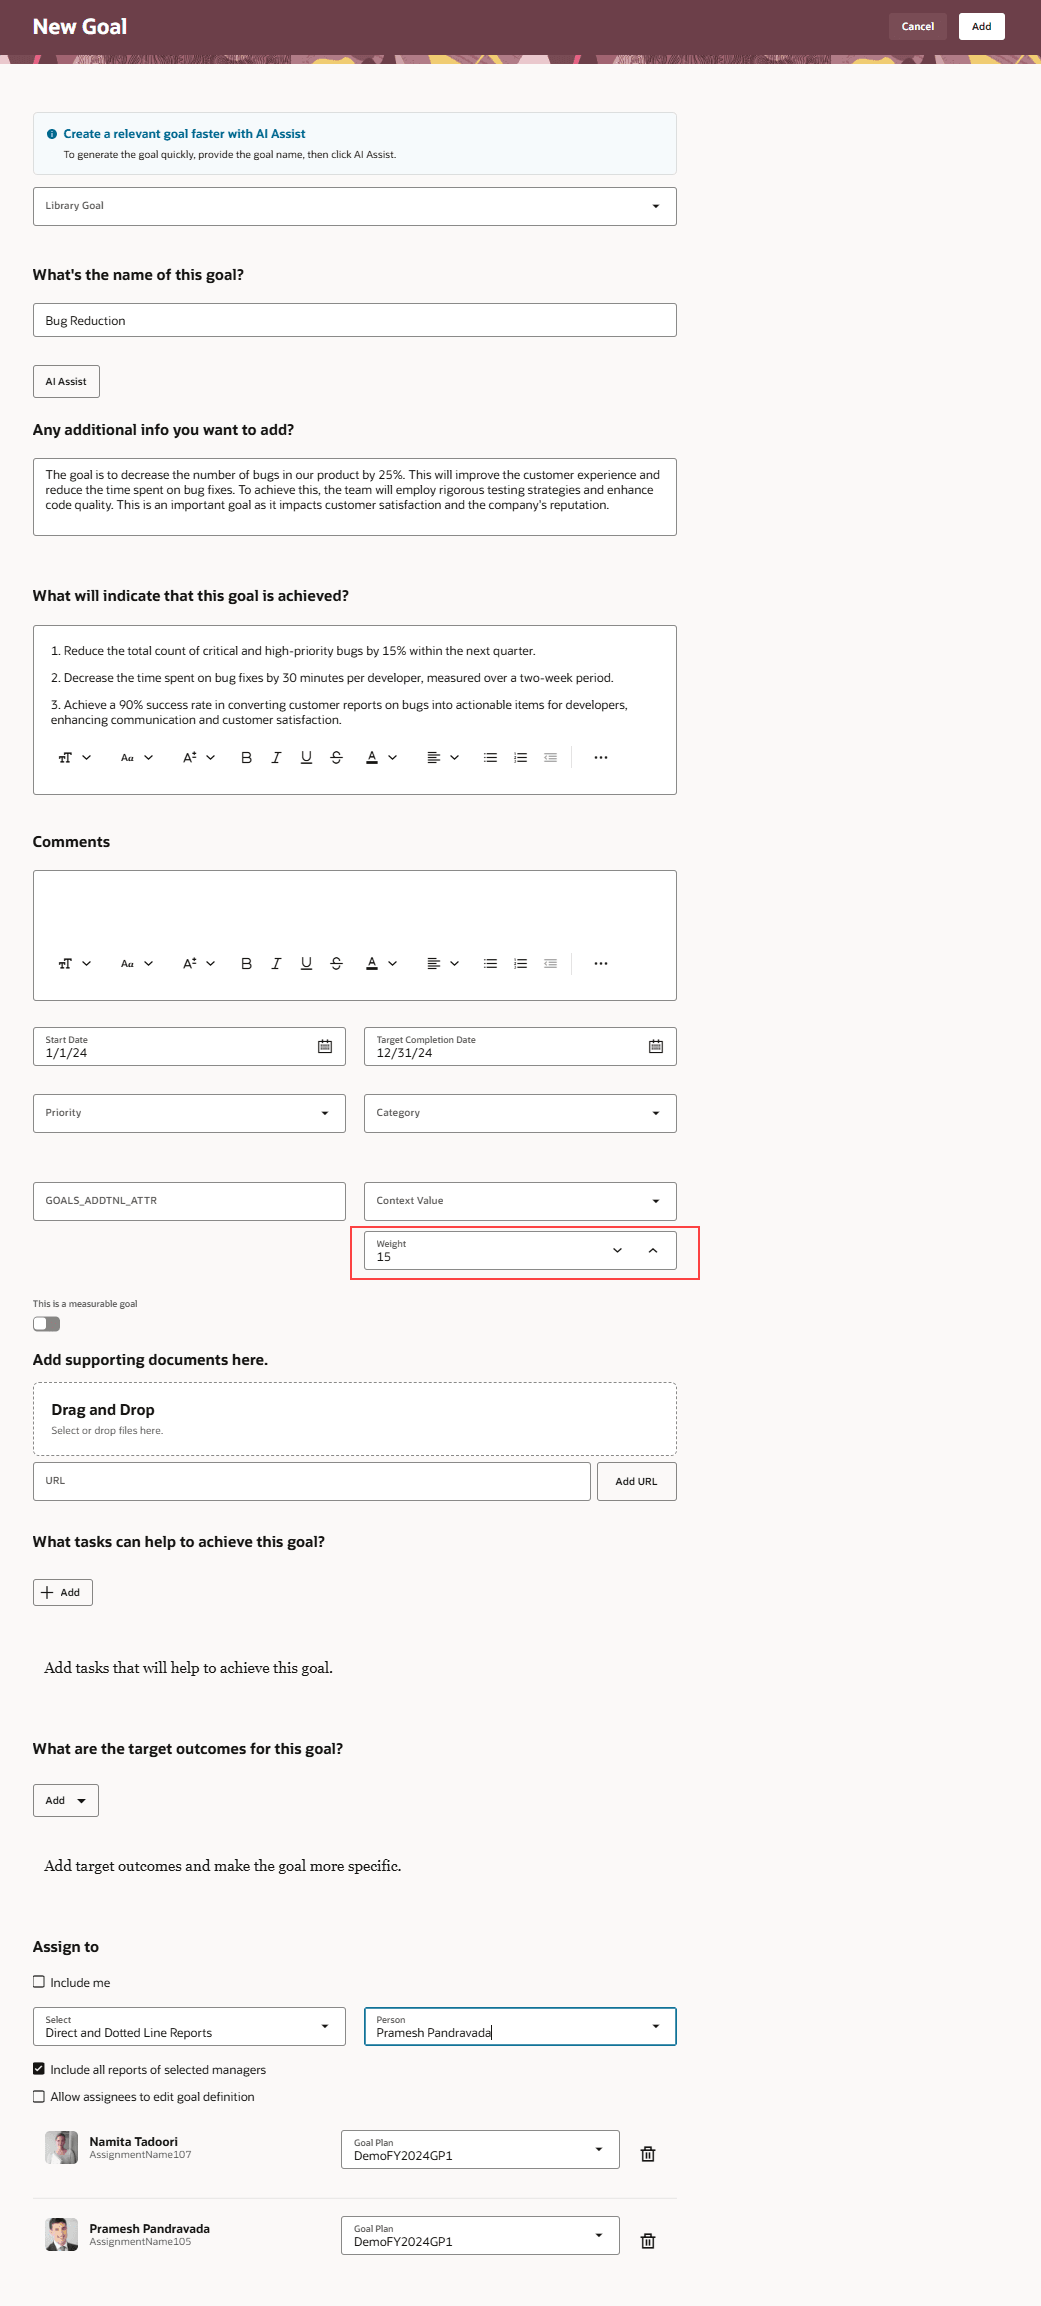The image size is (1041, 2306).
Task: Open font color picker in Comments editor
Action: 381,964
